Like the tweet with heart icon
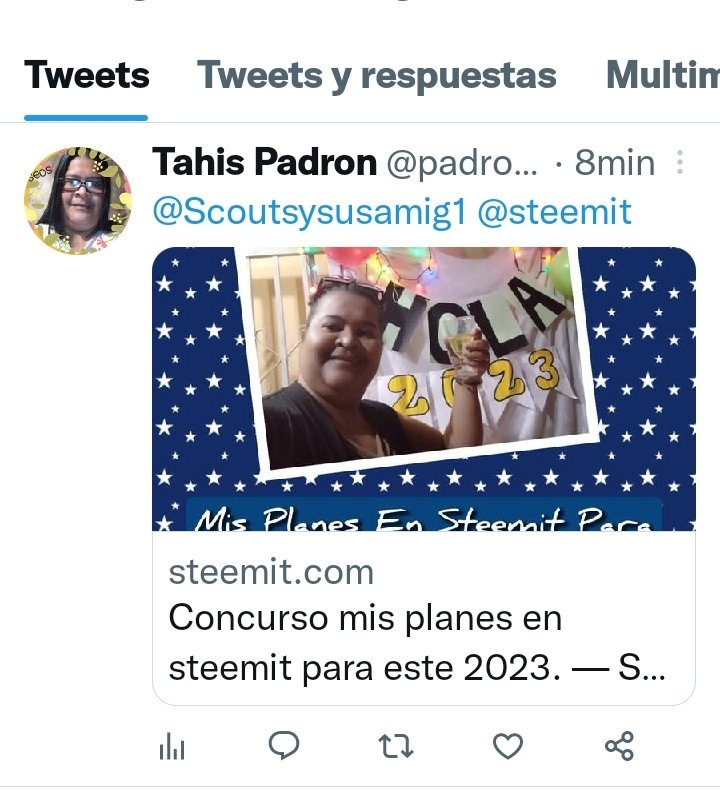 [508, 746]
